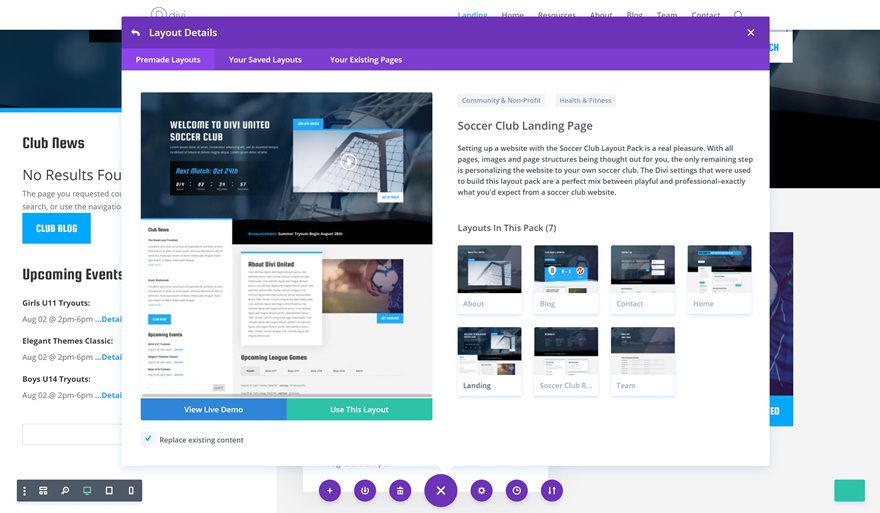
Task: Click the back arrow in Layout Details header
Action: coord(135,33)
